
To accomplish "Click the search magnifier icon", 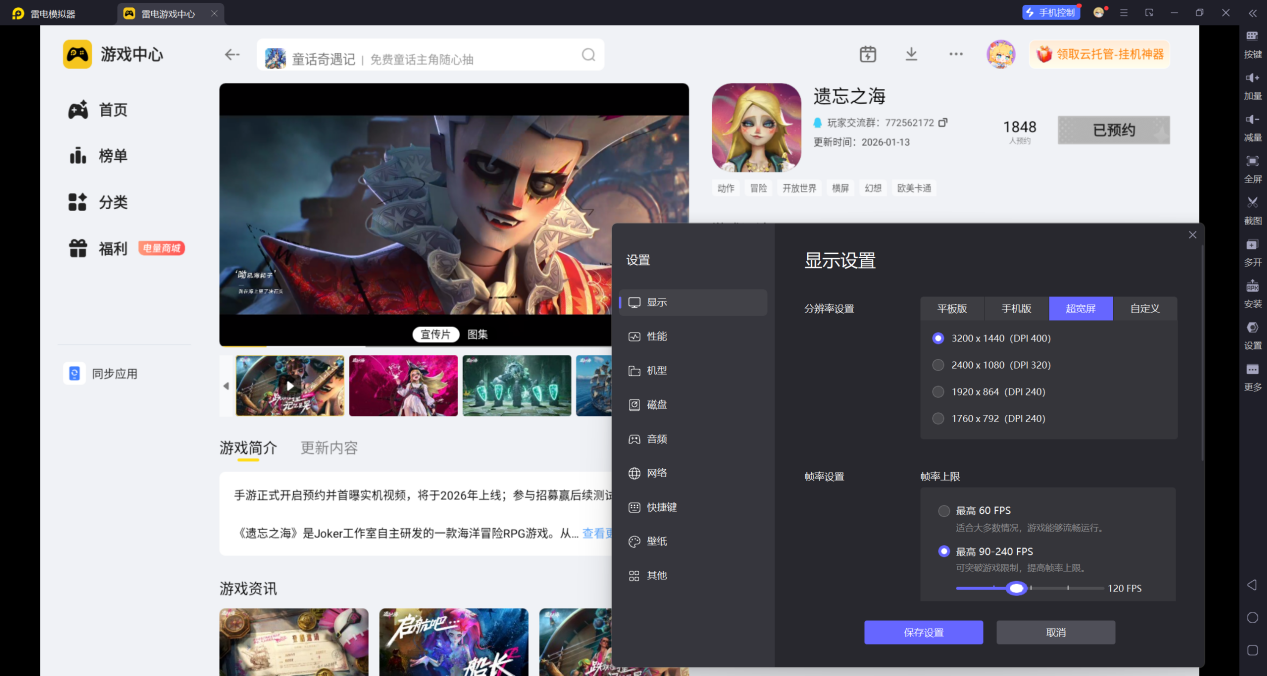I will tap(589, 55).
